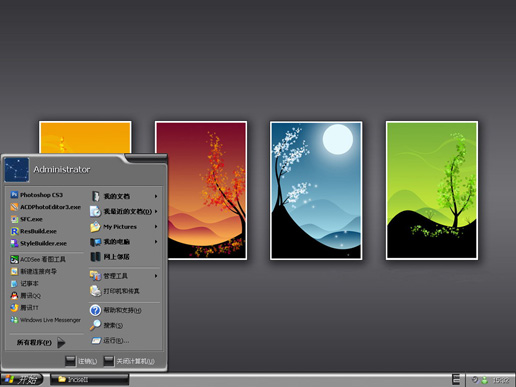Click the 开始 start button
516x387 pixels.
22,379
